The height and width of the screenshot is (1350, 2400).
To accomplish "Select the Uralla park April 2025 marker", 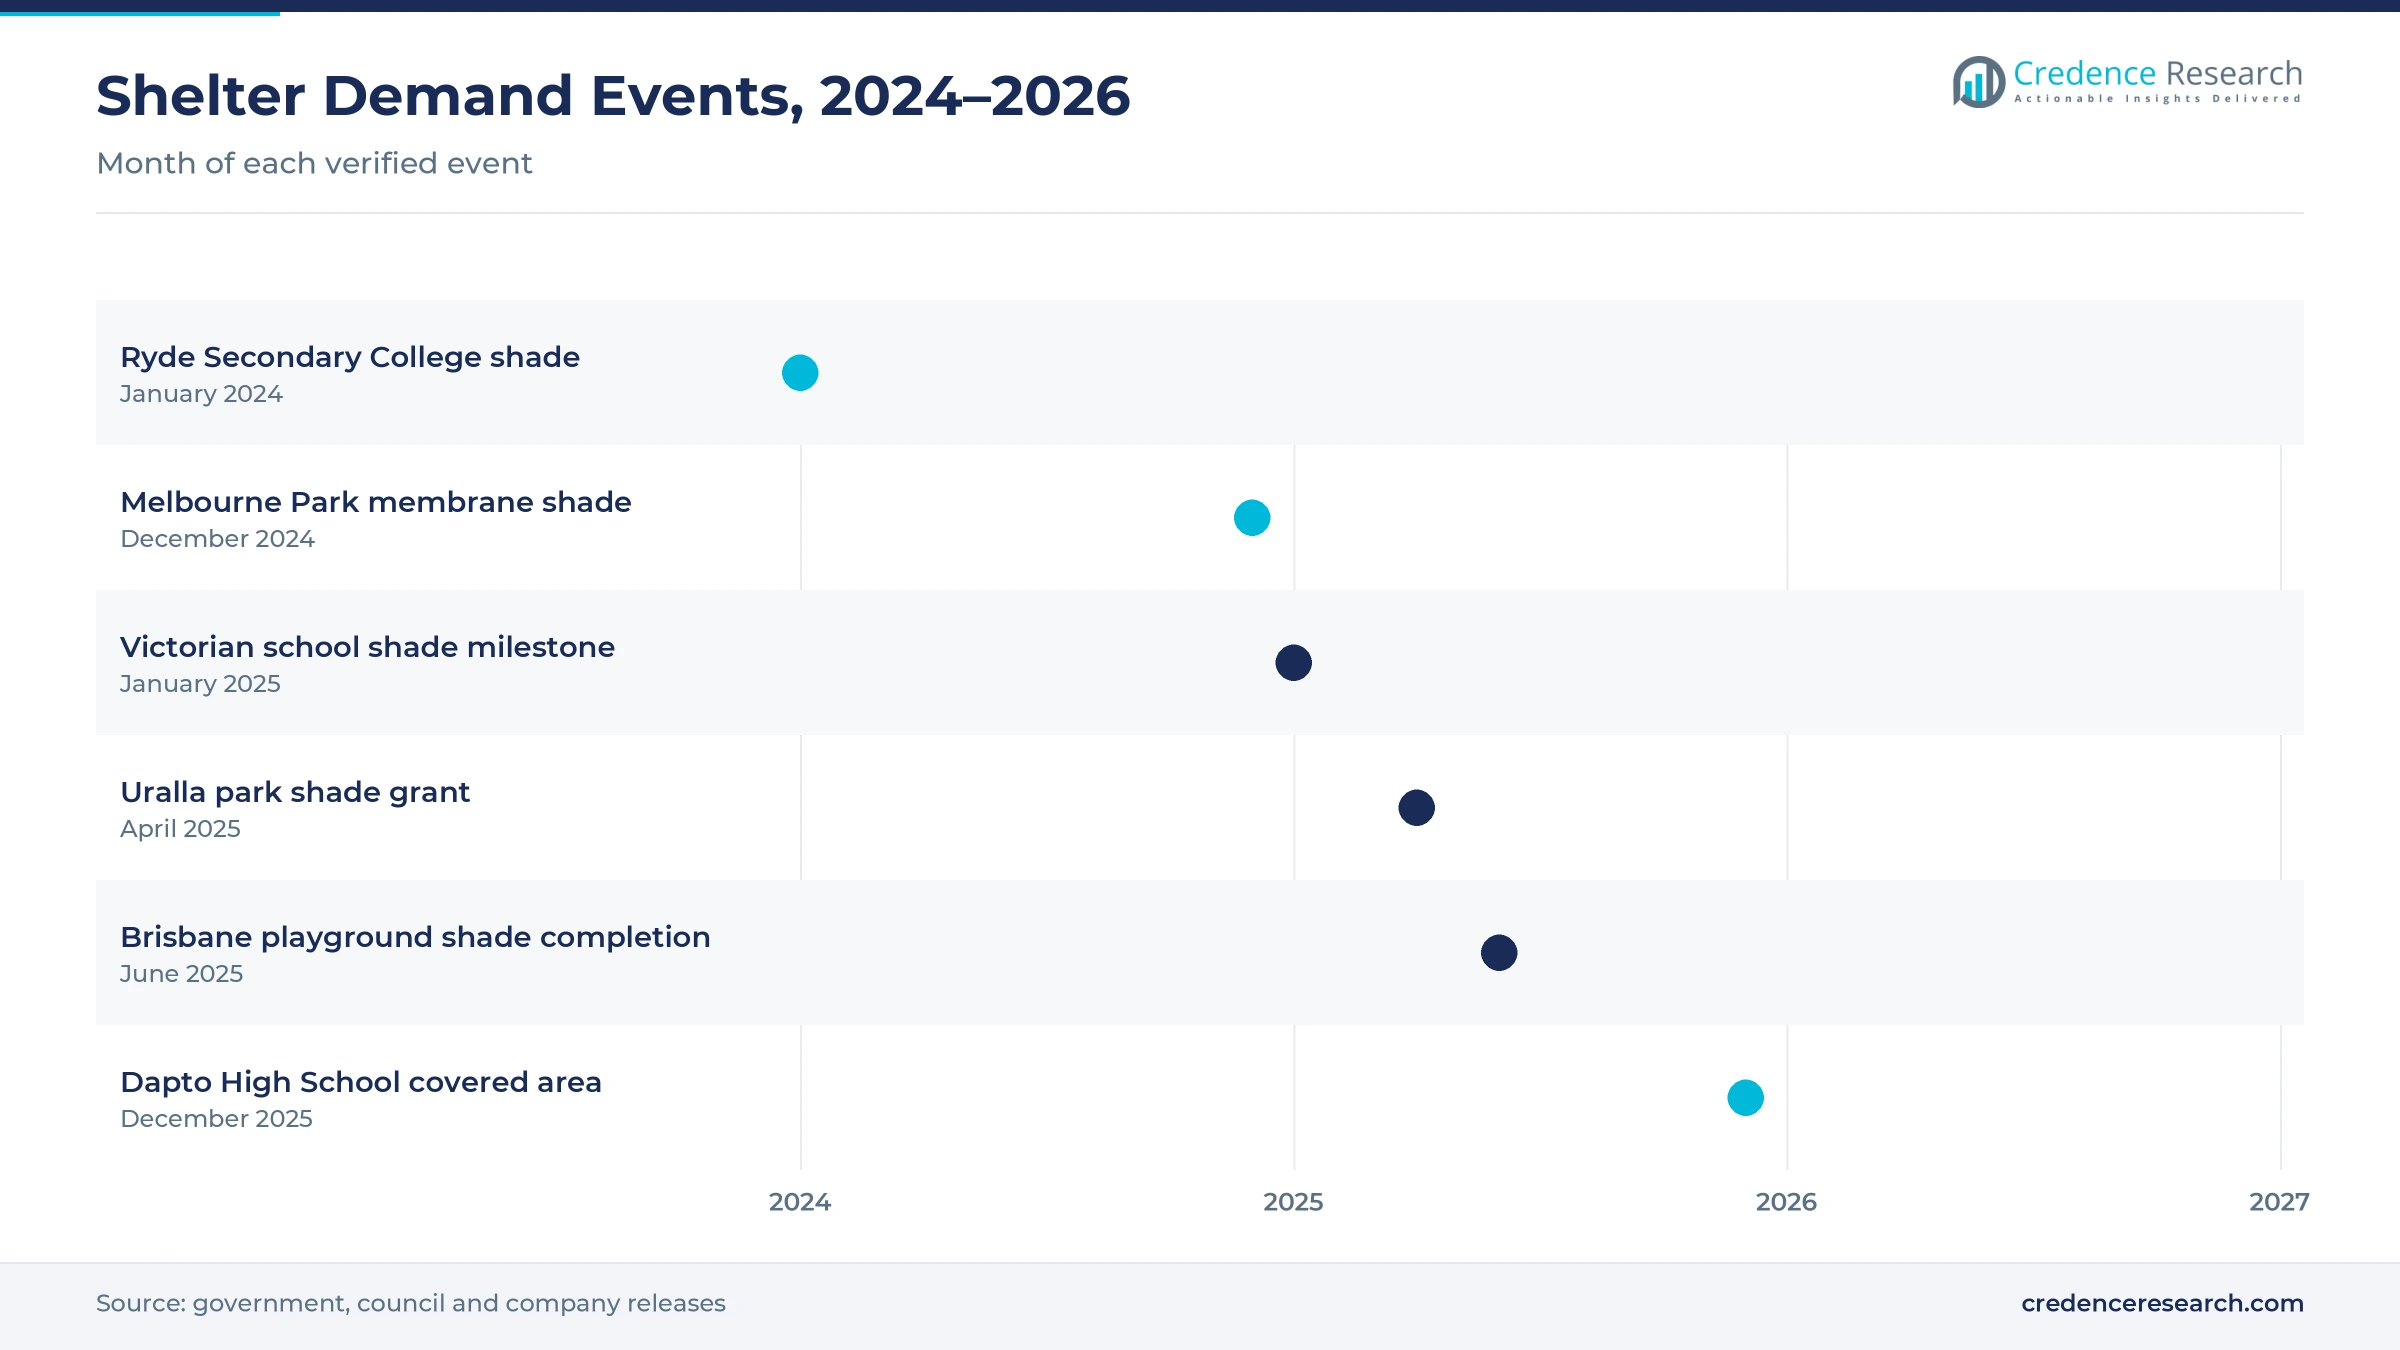I will click(x=1416, y=808).
